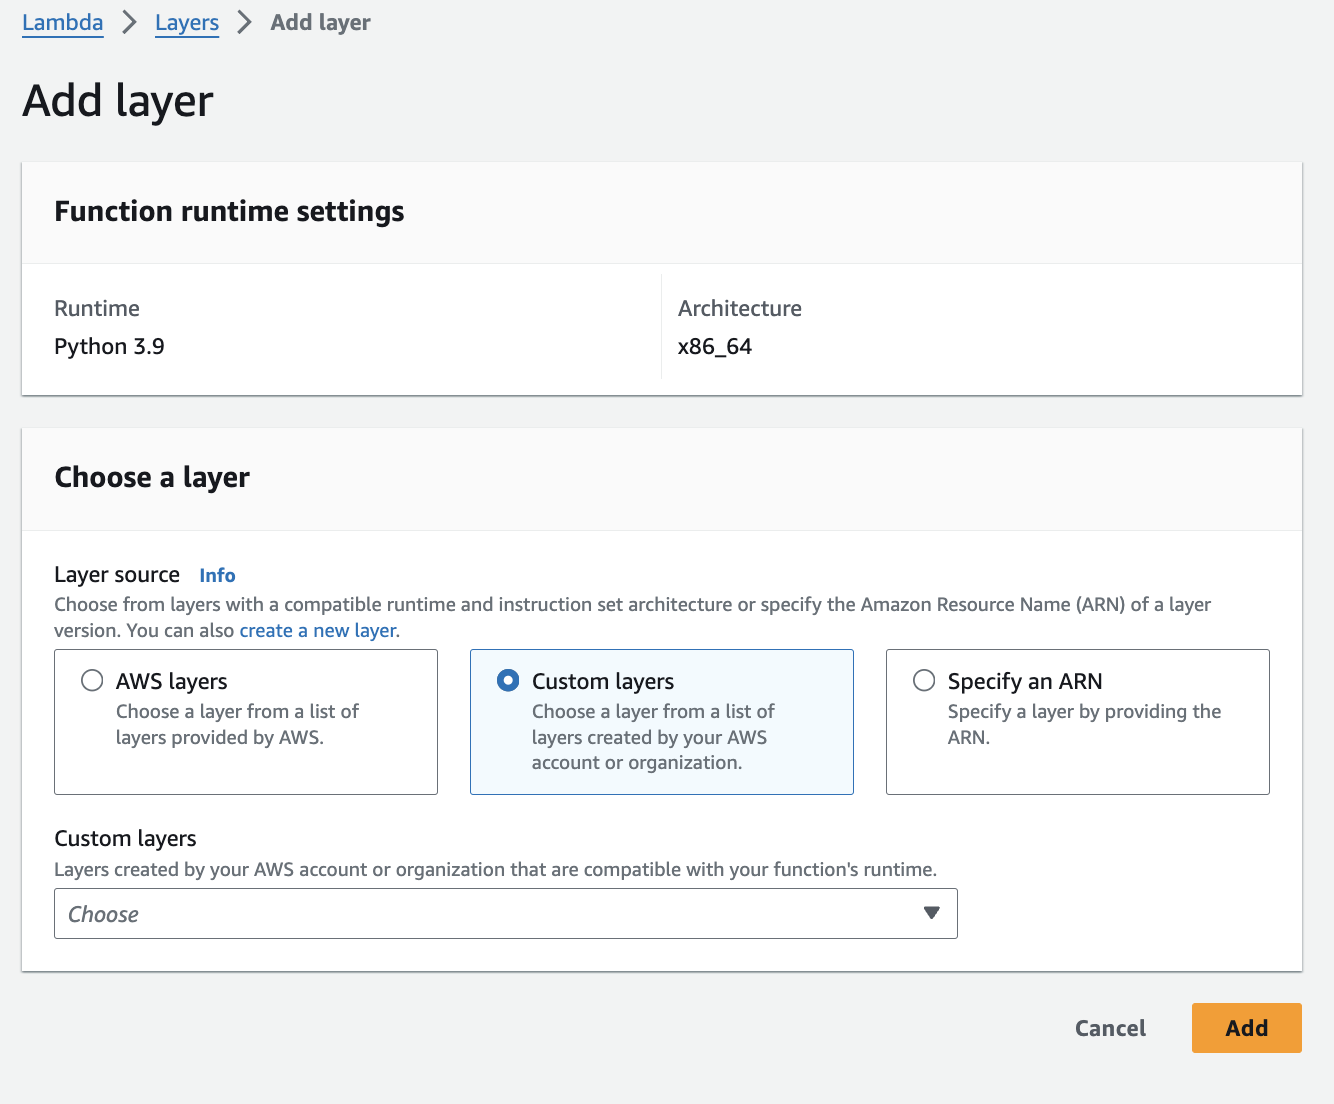Click the second breadcrumb chevron icon
The height and width of the screenshot is (1104, 1334).
click(x=244, y=21)
